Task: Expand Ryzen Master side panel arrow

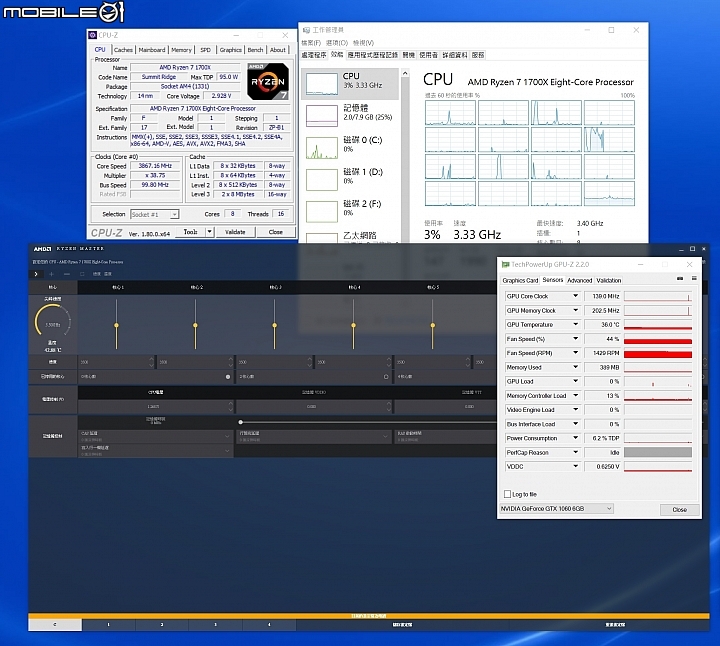Action: [x=36, y=274]
